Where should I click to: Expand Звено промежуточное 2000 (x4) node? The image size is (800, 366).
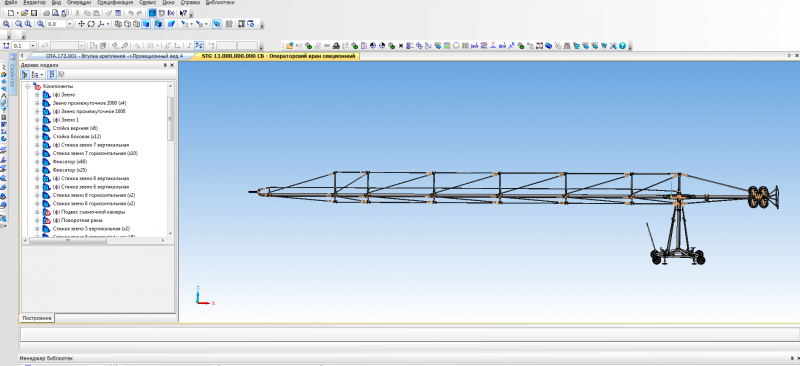coord(37,103)
